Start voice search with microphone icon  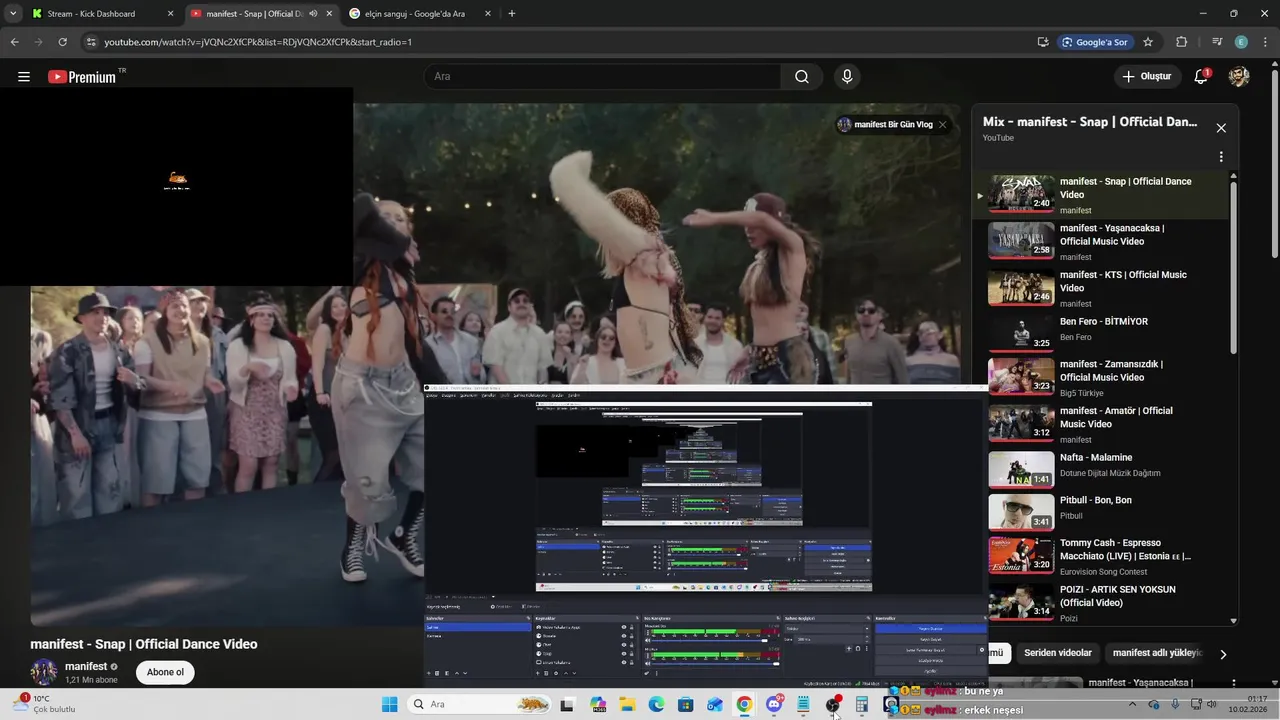coord(847,77)
